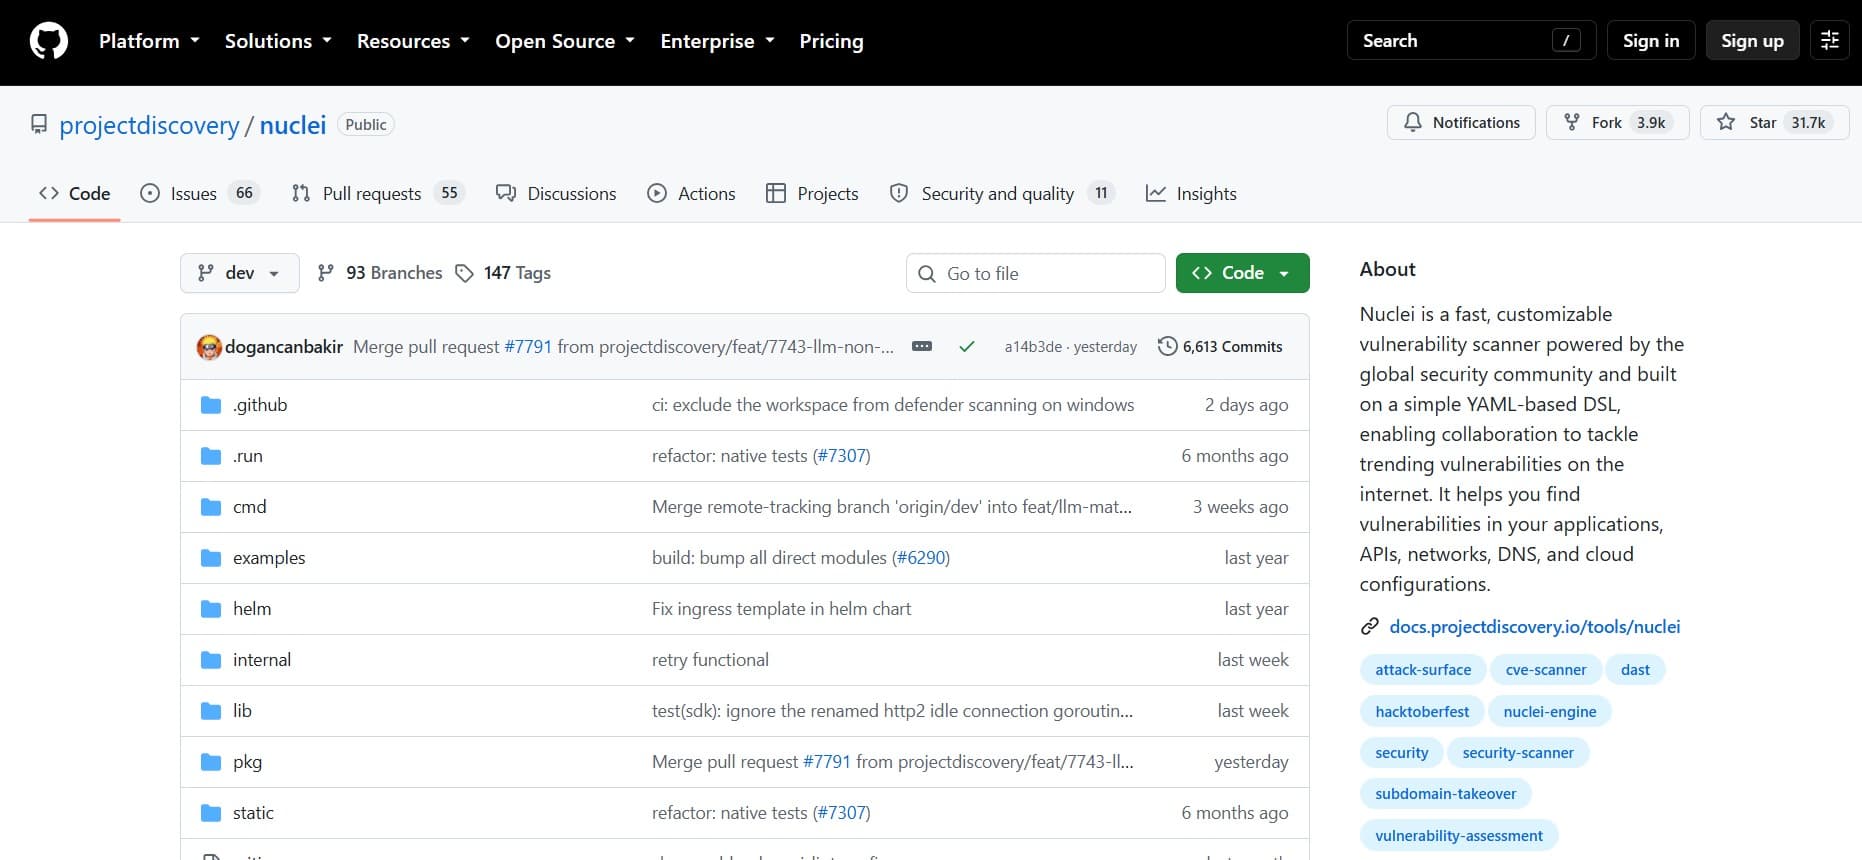This screenshot has height=860, width=1862.
Task: Open the projectdiscovery owner link
Action: [149, 125]
